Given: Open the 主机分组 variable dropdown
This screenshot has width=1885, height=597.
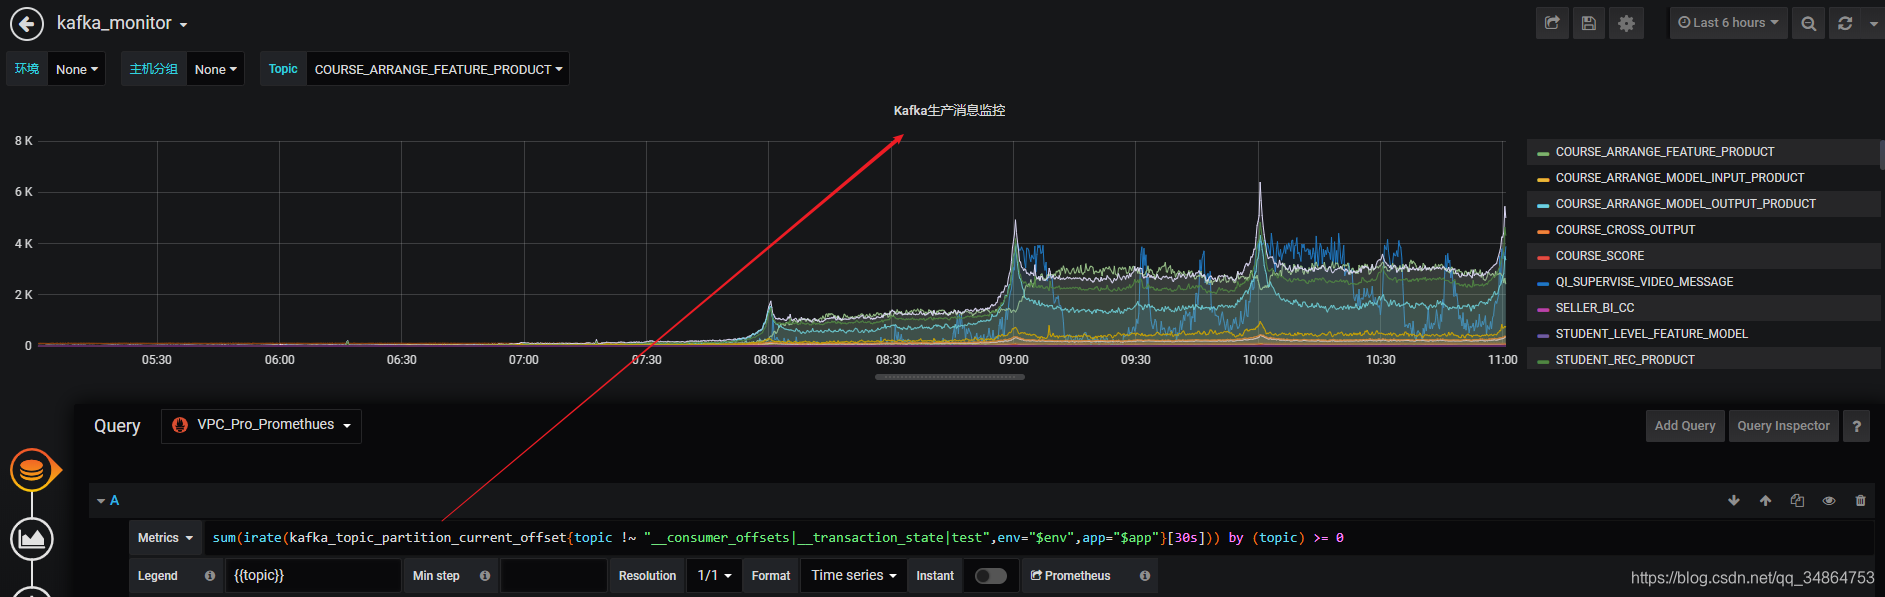Looking at the screenshot, I should pyautogui.click(x=215, y=69).
